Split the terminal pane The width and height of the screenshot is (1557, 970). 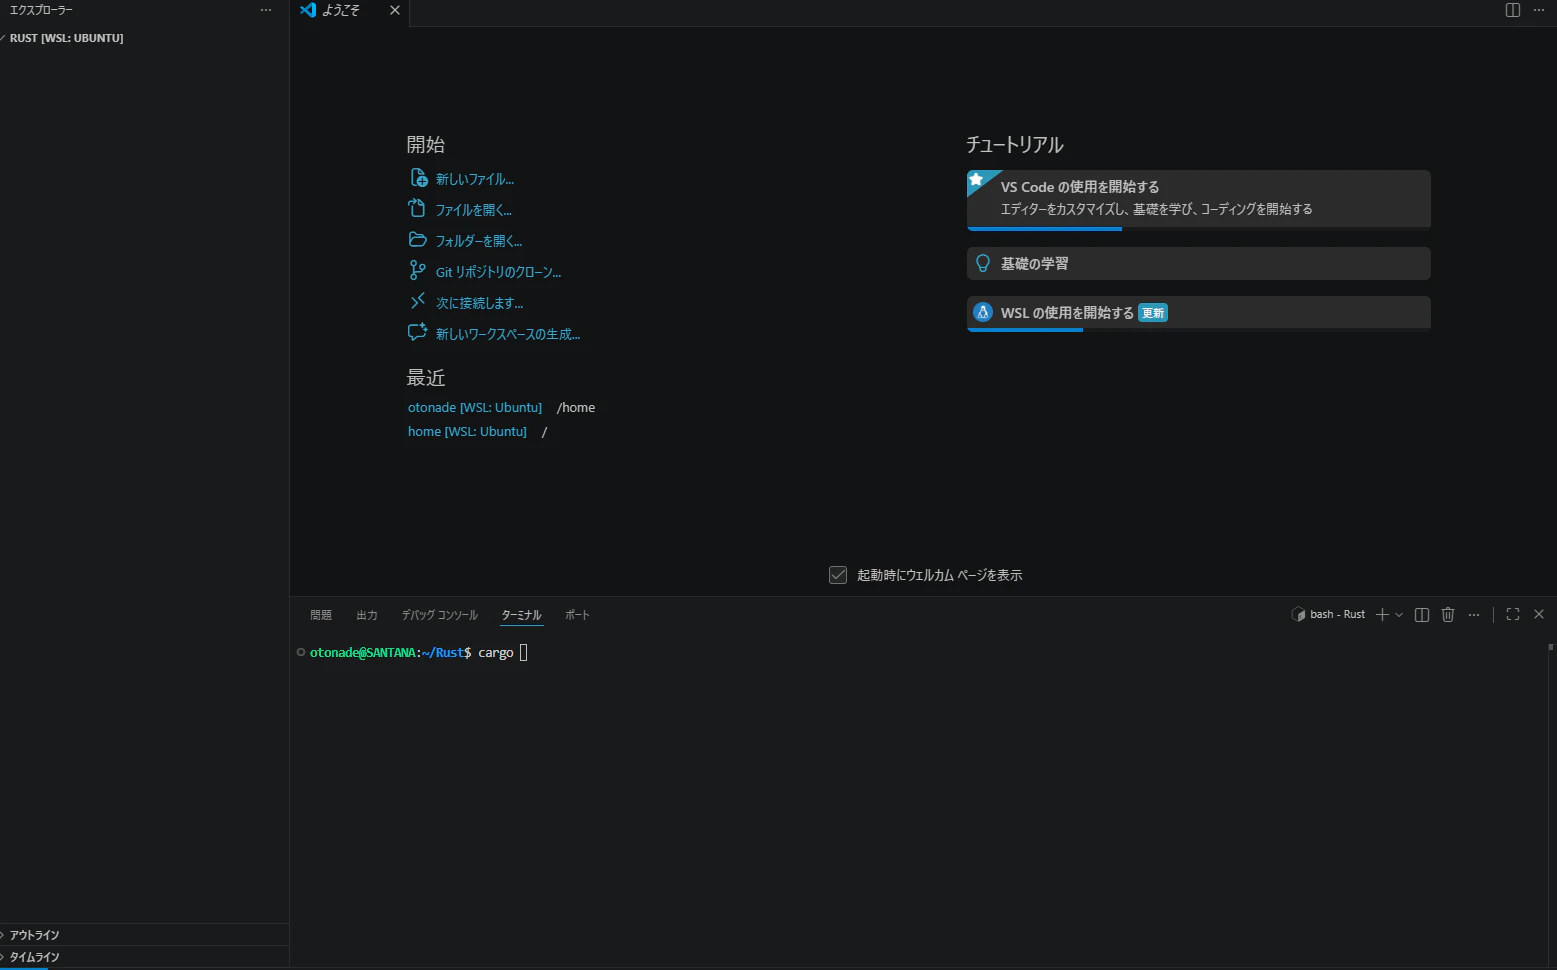(1422, 614)
